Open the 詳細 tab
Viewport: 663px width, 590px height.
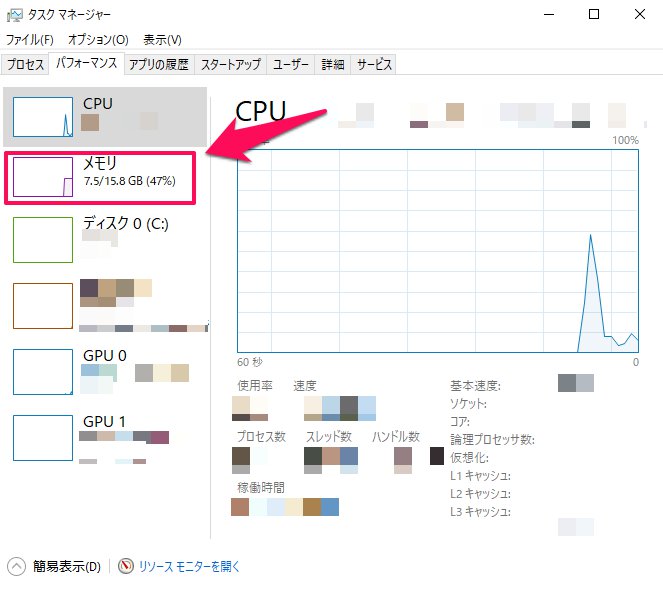pyautogui.click(x=333, y=64)
